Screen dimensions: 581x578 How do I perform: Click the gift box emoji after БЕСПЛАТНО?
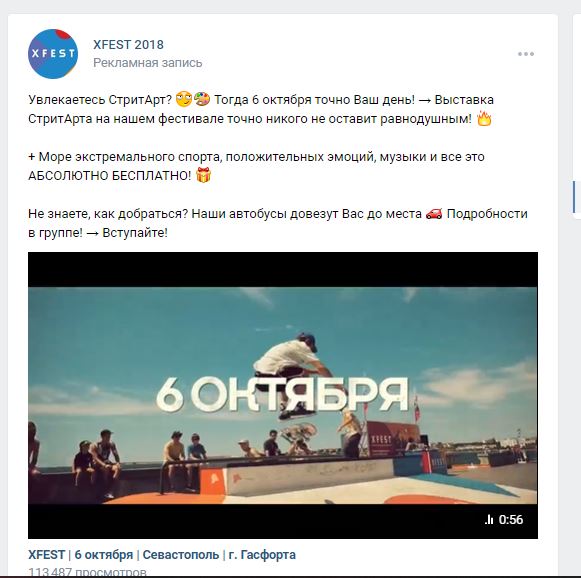(x=203, y=175)
